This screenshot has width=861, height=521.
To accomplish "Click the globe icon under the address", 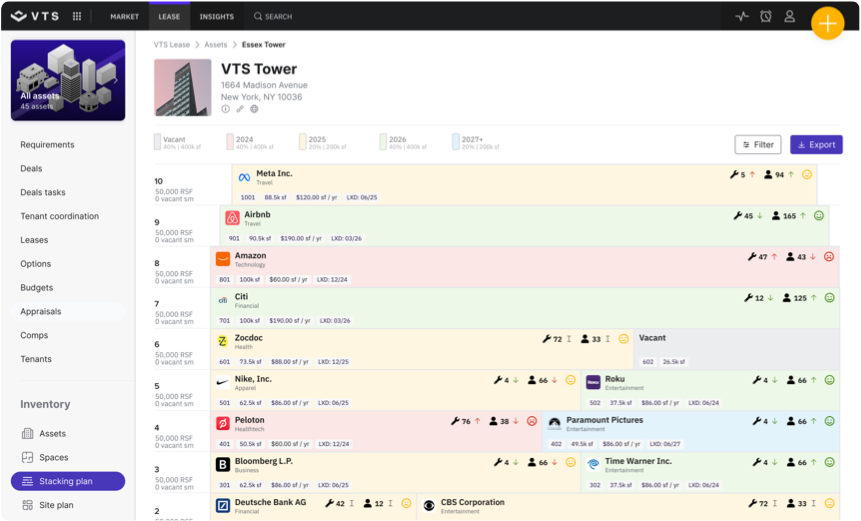I will click(x=254, y=109).
